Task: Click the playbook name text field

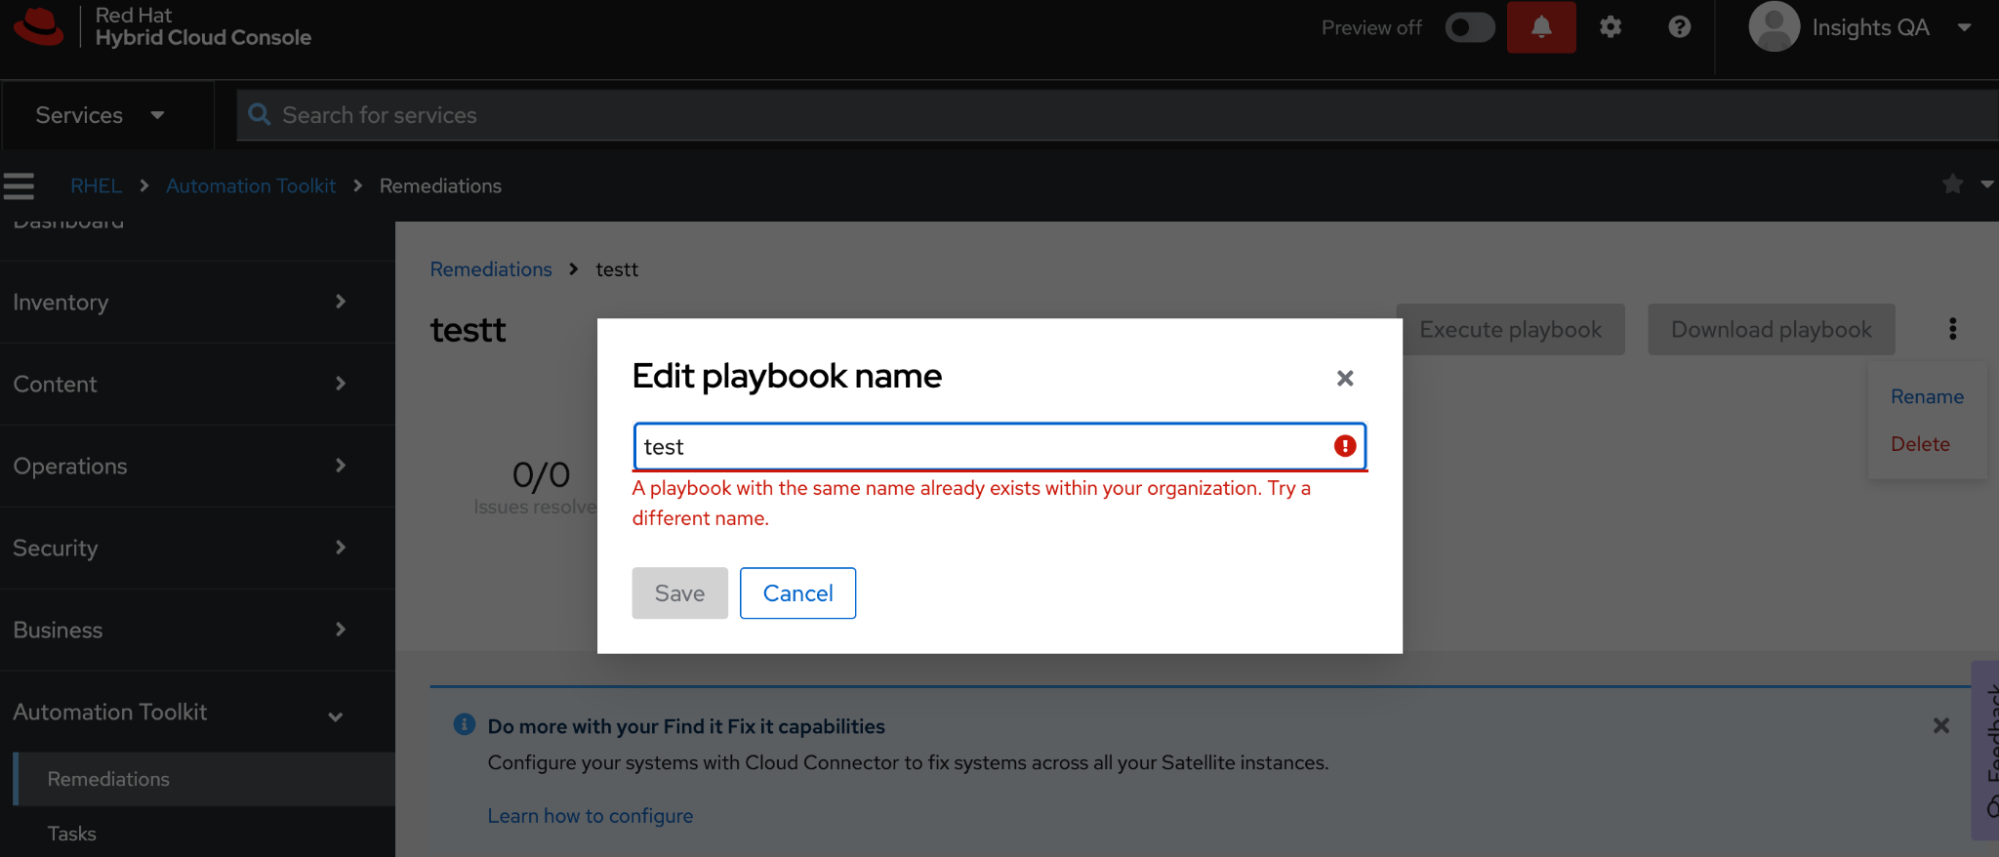Action: click(x=980, y=447)
